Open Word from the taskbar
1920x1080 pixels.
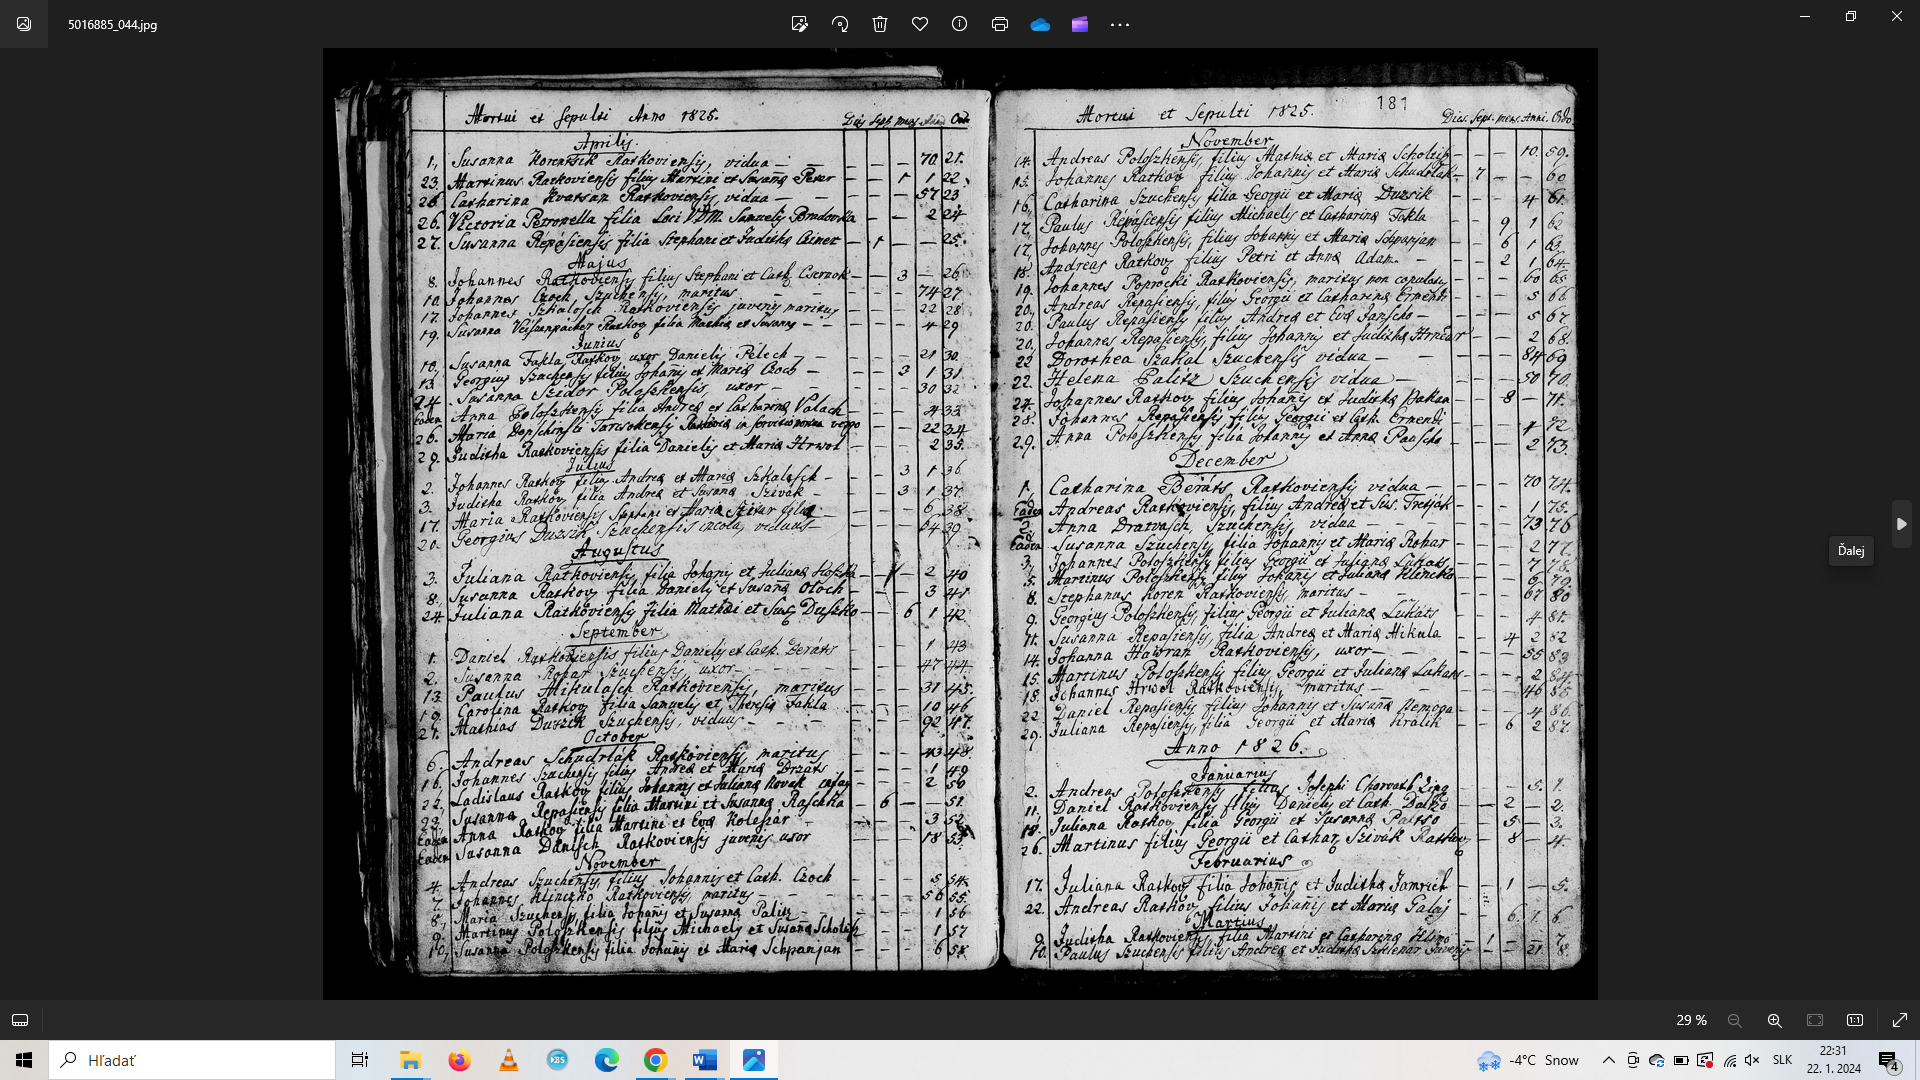click(705, 1060)
